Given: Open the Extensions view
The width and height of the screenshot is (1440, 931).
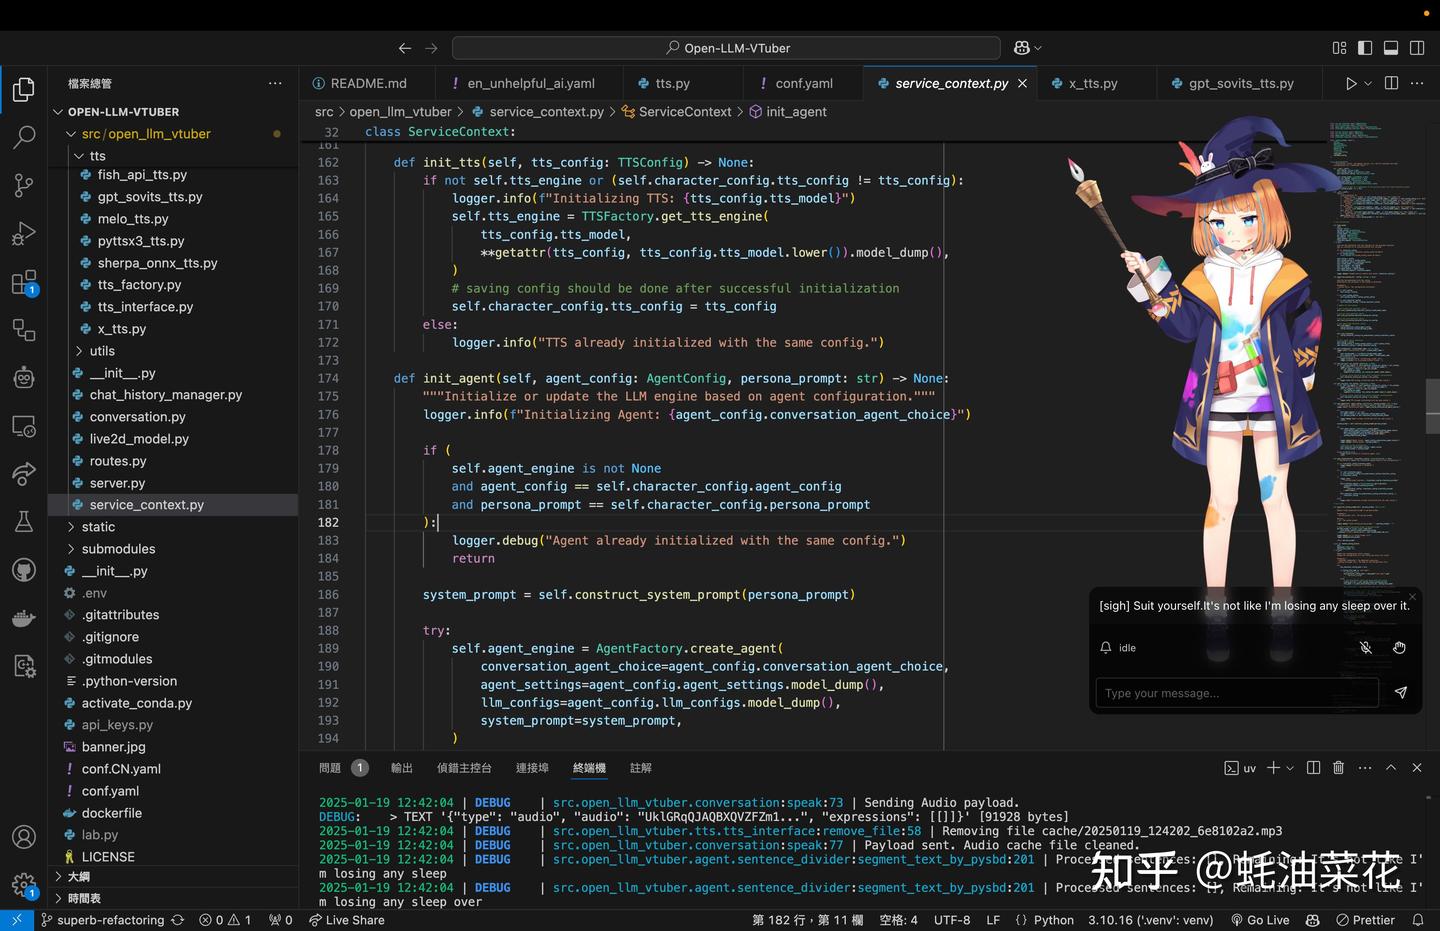Looking at the screenshot, I should (24, 283).
